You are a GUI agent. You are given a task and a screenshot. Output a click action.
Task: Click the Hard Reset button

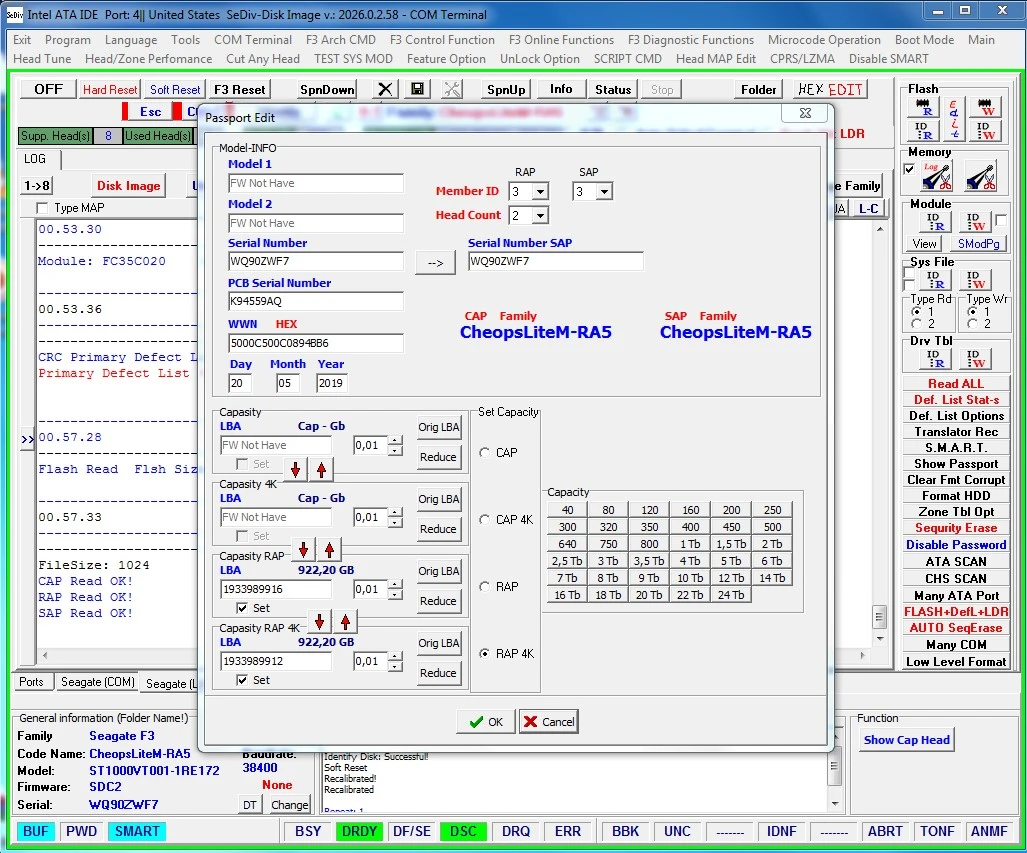[110, 90]
